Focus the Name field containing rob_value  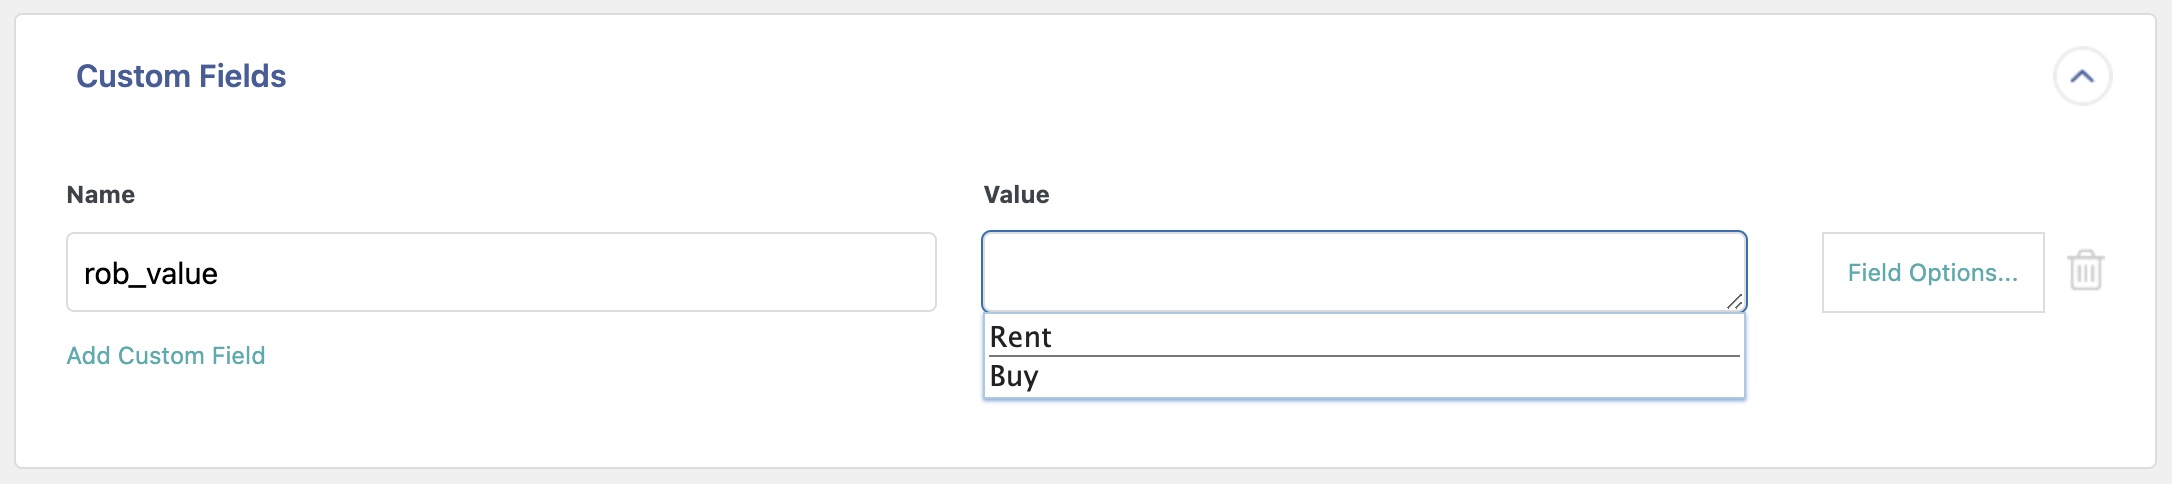[x=501, y=272]
